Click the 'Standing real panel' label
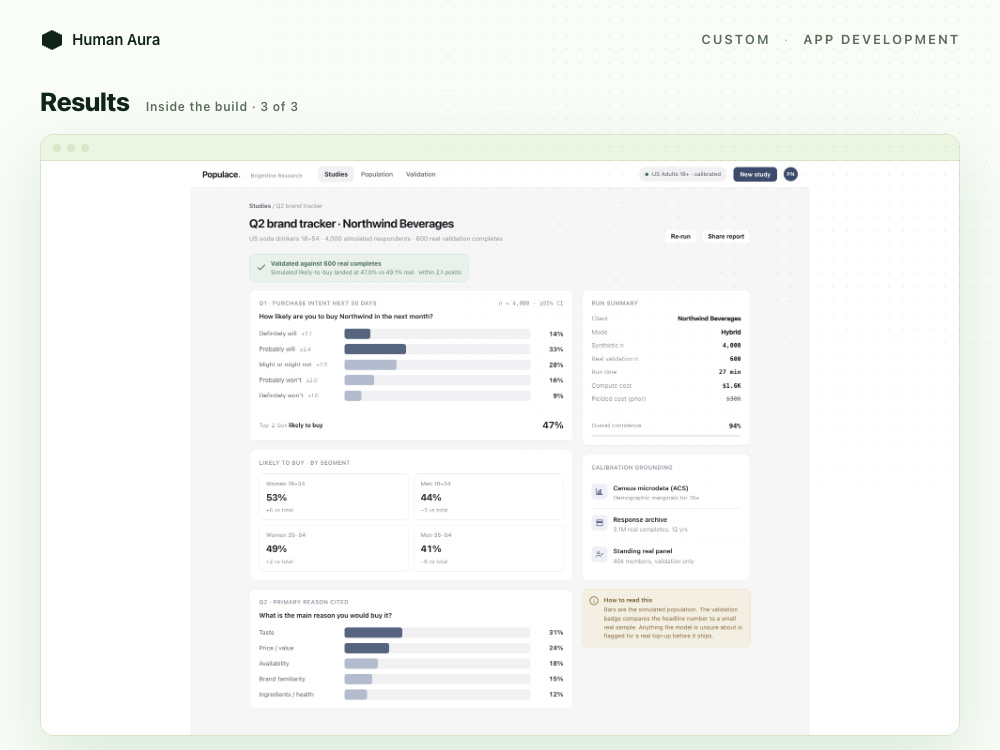This screenshot has height=750, width=1000. [642, 551]
